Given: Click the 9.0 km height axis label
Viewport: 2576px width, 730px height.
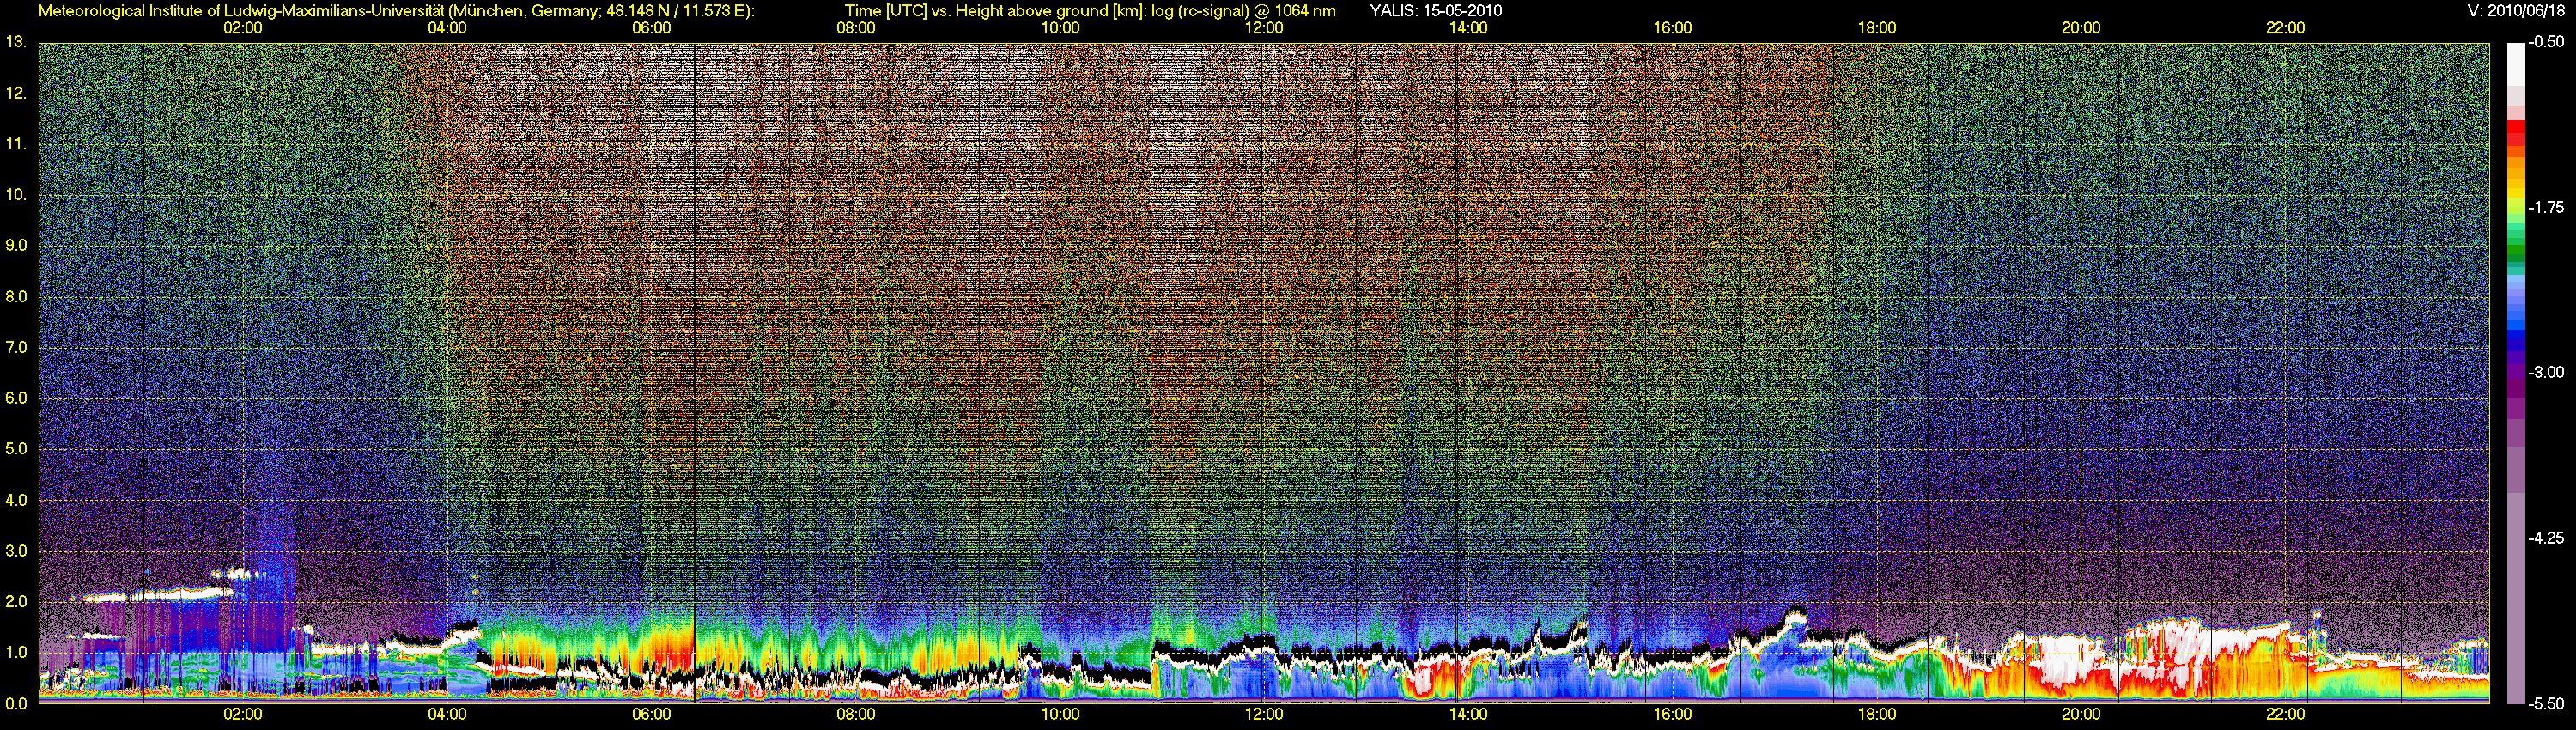Looking at the screenshot, I should [16, 245].
